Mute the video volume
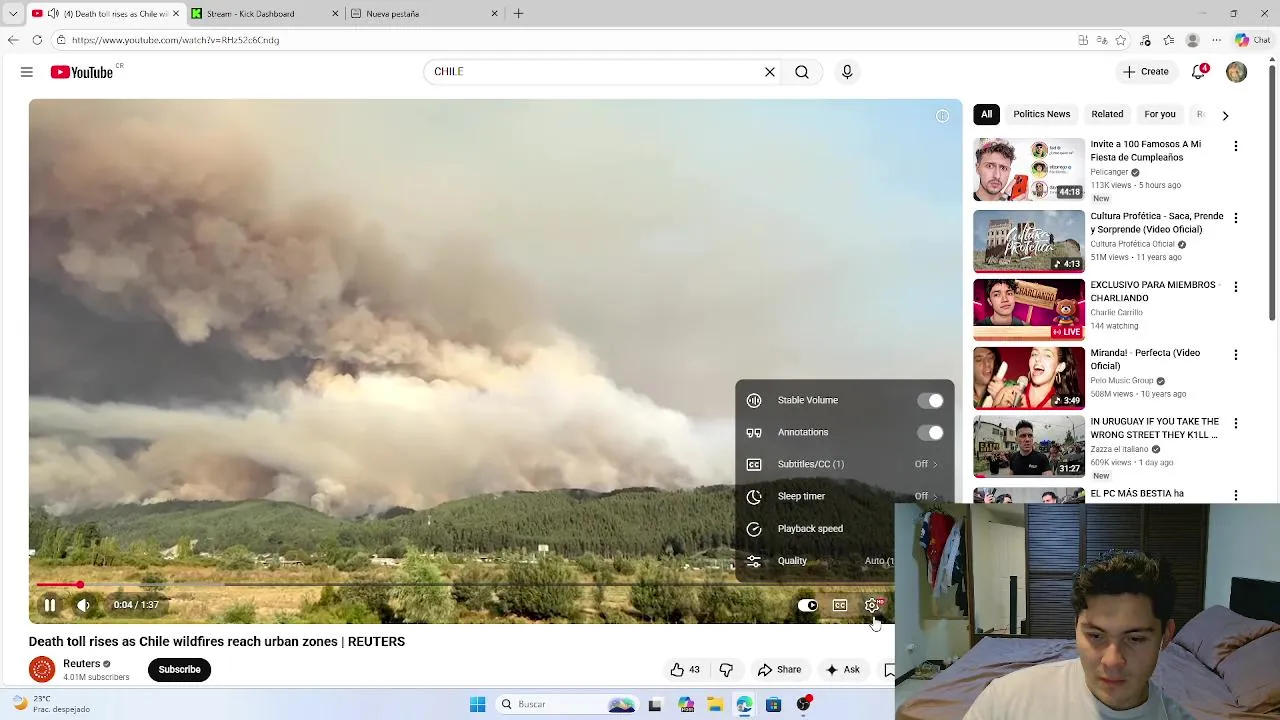The image size is (1280, 720). 84,605
